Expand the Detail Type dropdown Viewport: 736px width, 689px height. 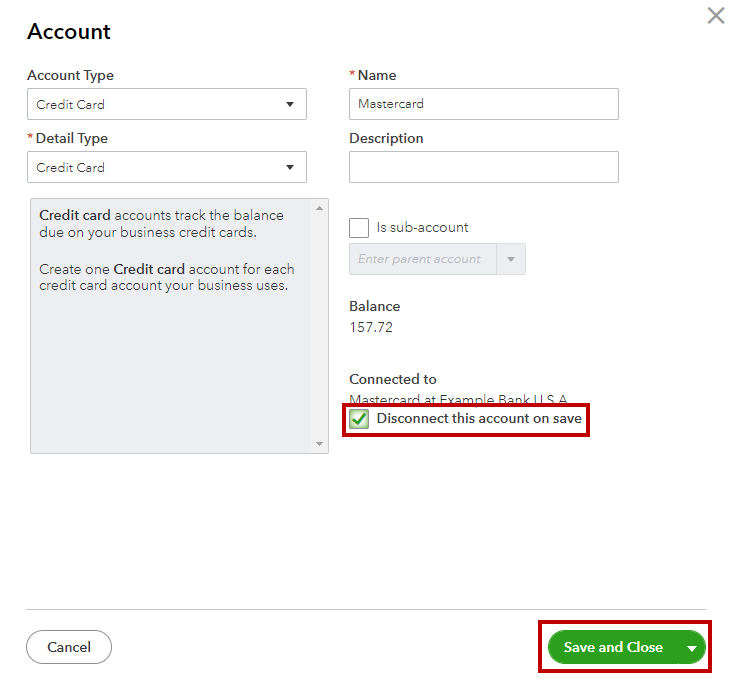(x=167, y=167)
